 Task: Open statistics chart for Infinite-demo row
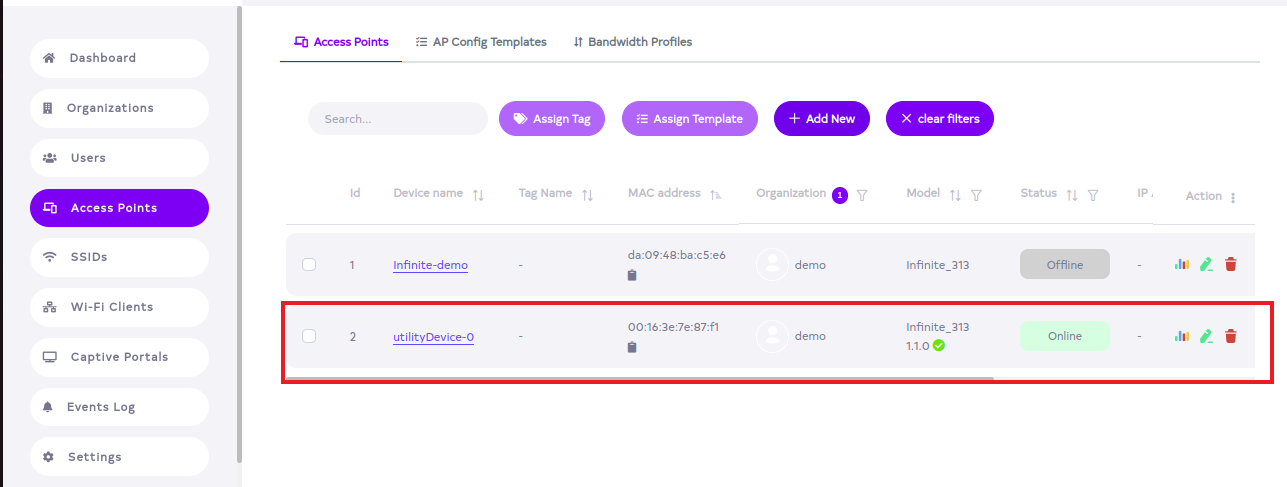click(x=1182, y=265)
